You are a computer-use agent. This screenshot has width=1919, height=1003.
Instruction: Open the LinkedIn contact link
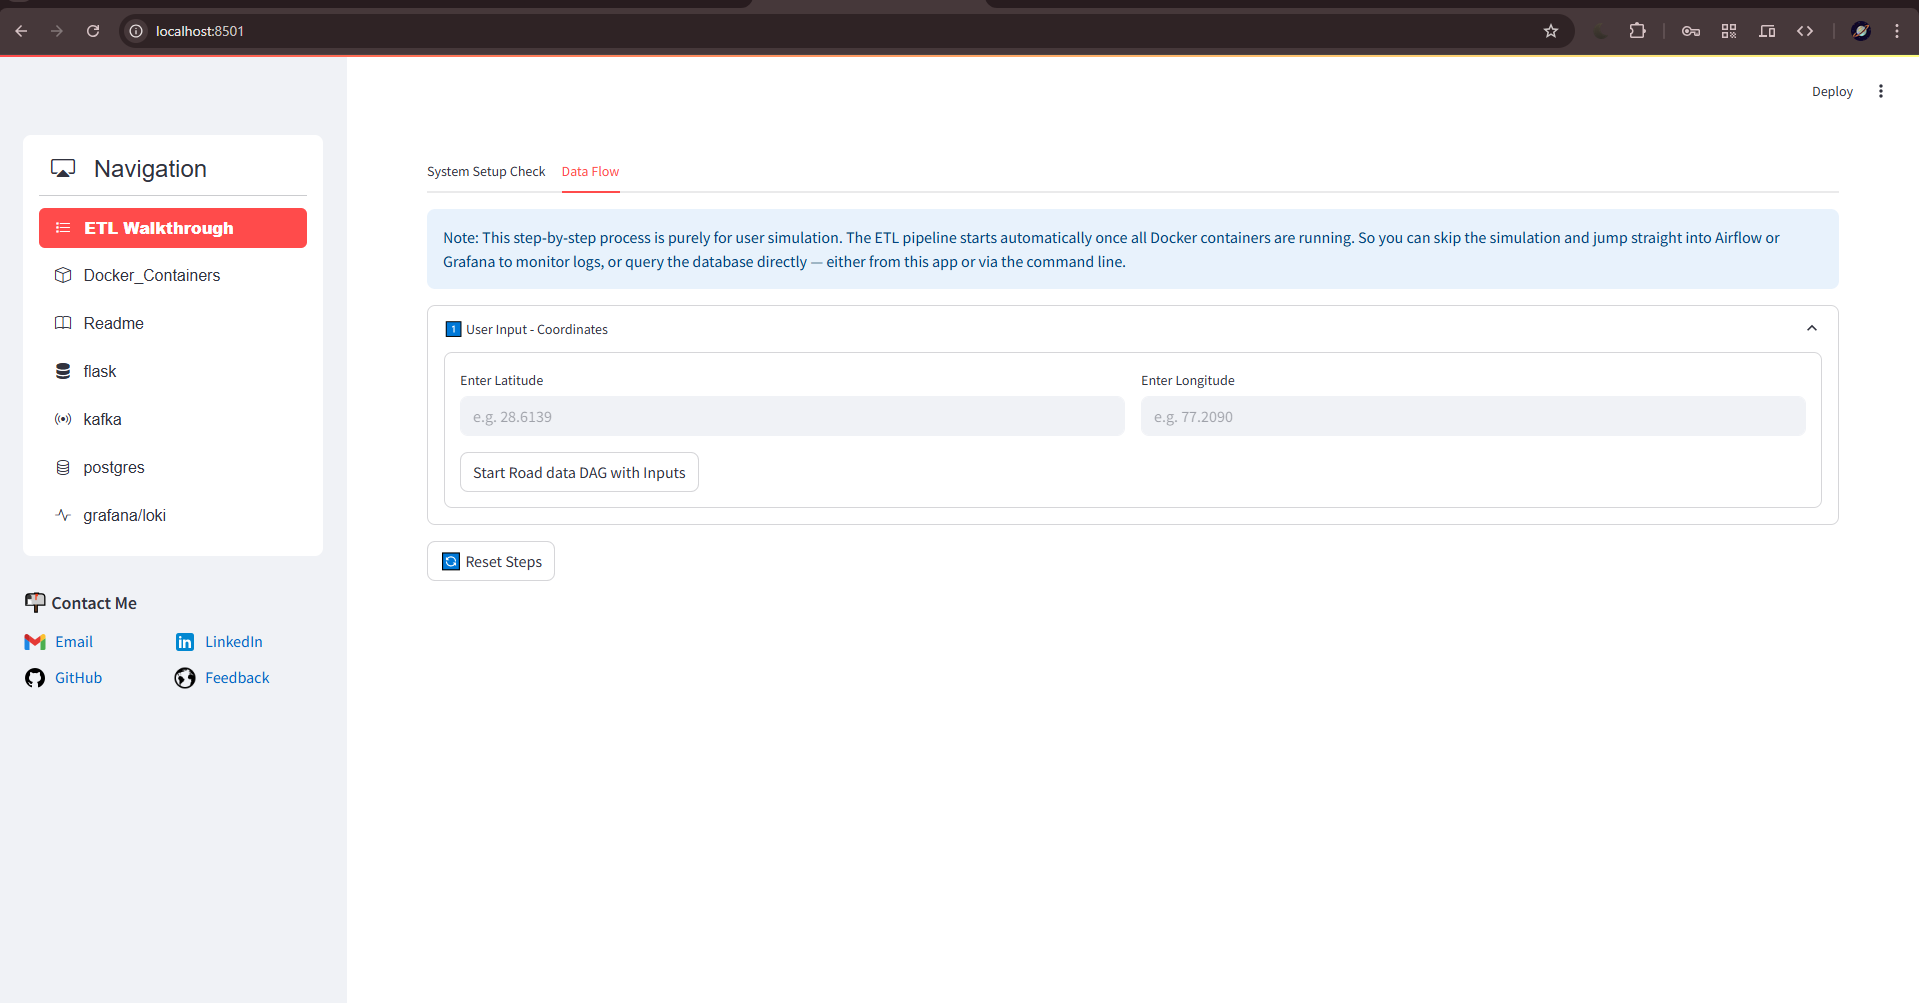[233, 642]
